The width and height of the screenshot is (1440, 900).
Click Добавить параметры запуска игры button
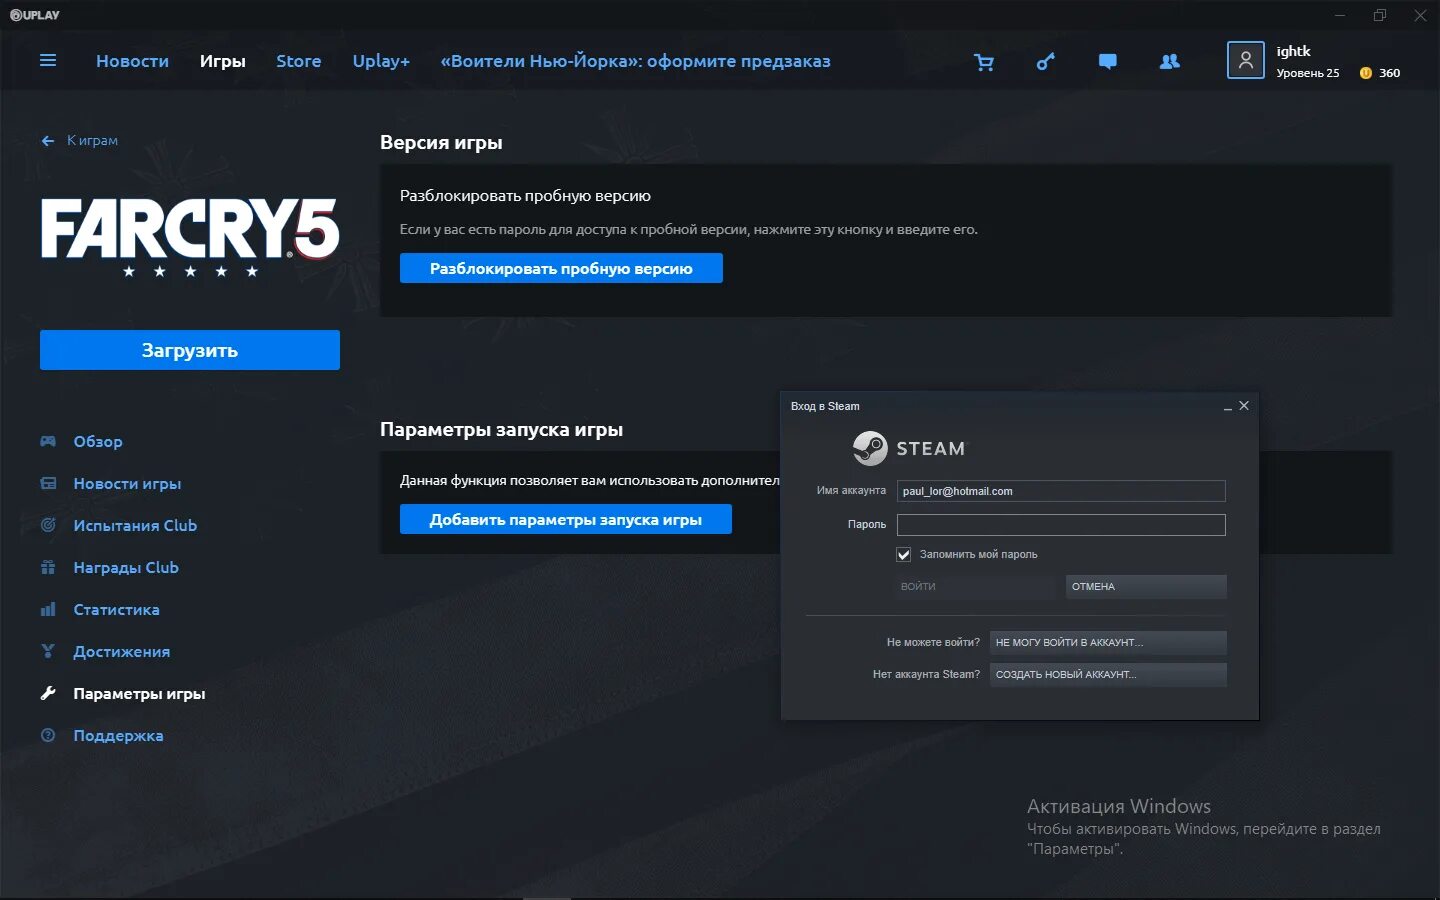tap(566, 519)
